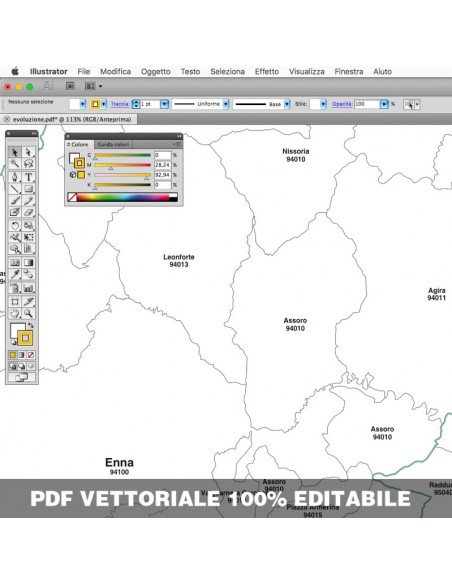Image resolution: width=452 pixels, height=584 pixels.
Task: Select the Pen tool
Action: click(15, 177)
